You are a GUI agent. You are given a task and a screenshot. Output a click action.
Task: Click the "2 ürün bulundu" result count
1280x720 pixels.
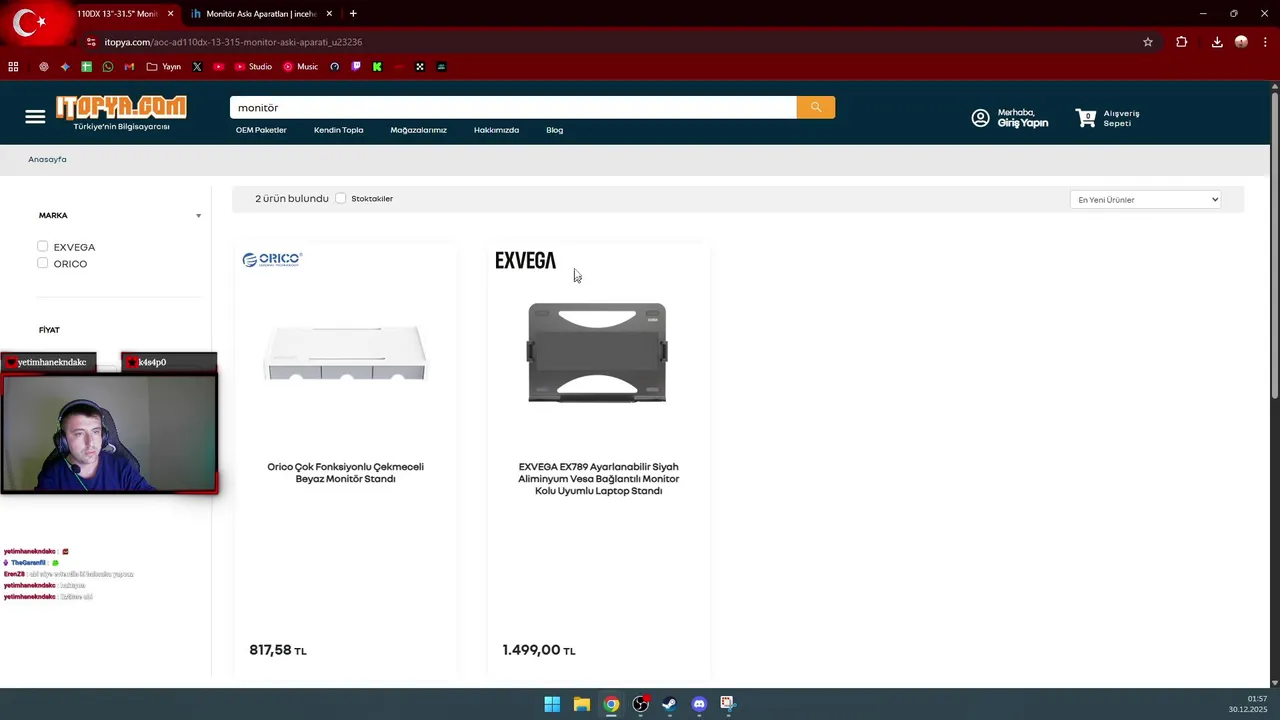pos(292,198)
